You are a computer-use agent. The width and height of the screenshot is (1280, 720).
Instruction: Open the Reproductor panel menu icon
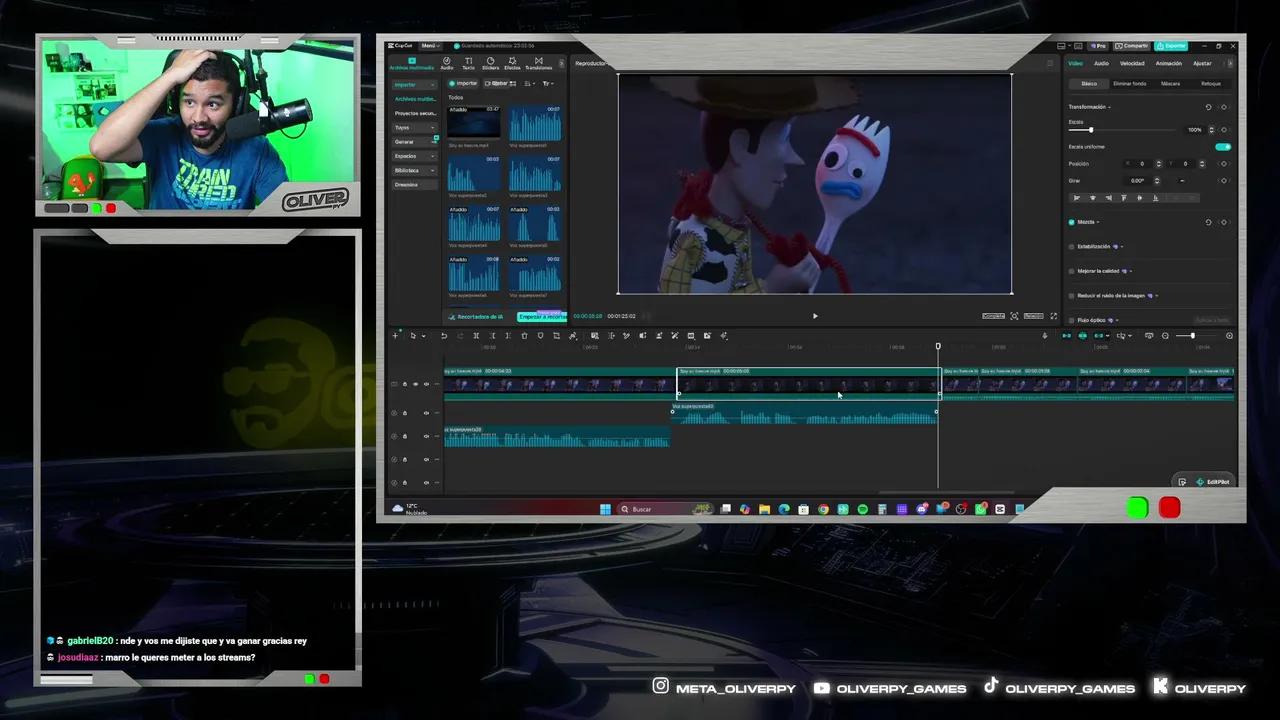pos(1050,63)
